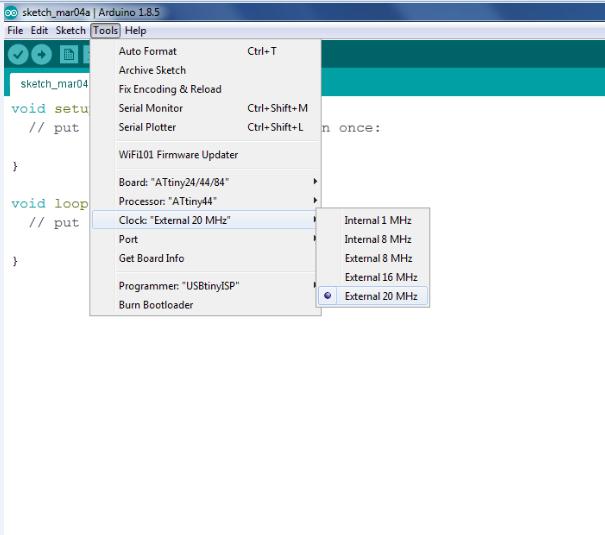Click Get Board Info
Image resolution: width=605 pixels, height=535 pixels.
pyautogui.click(x=206, y=258)
